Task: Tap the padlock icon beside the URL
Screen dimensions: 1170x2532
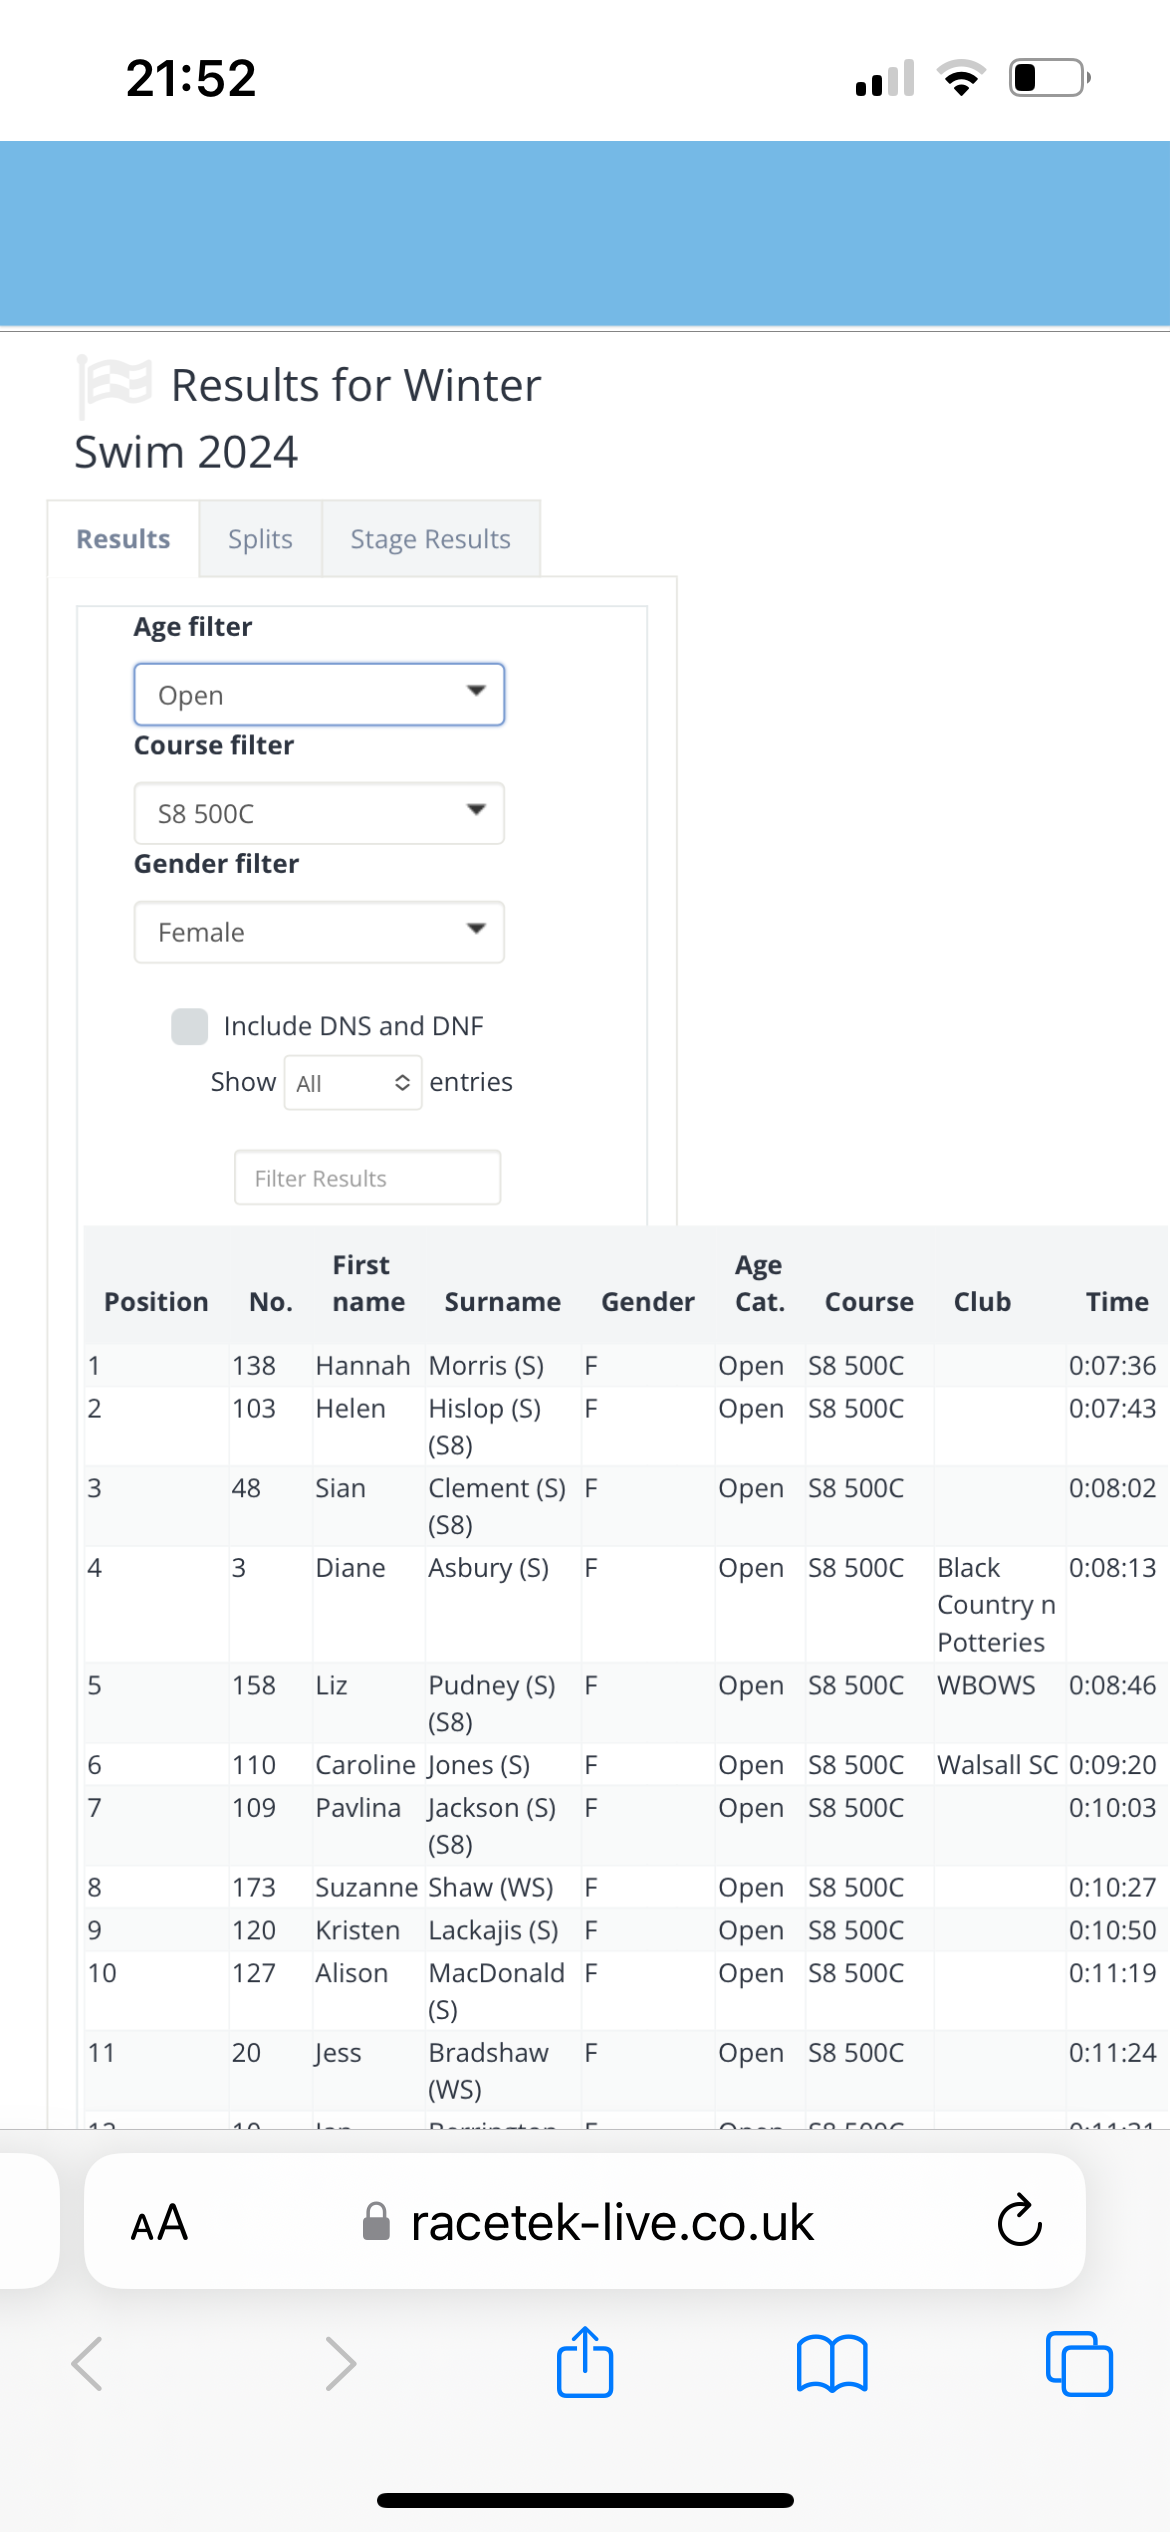Action: point(376,2222)
